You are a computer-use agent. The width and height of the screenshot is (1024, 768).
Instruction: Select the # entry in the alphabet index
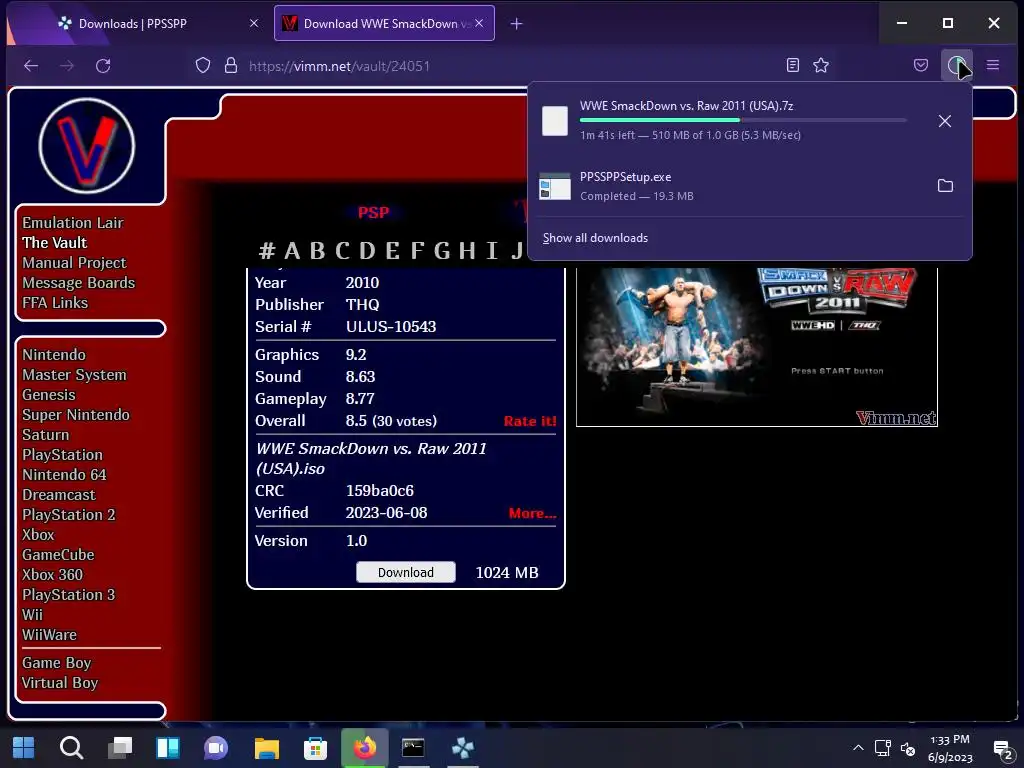266,250
